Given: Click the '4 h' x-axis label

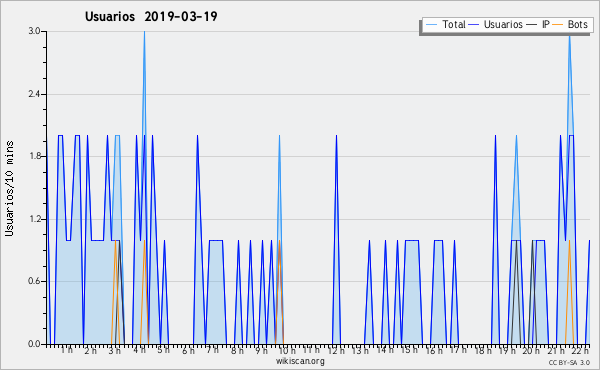Looking at the screenshot, I should (x=139, y=350).
